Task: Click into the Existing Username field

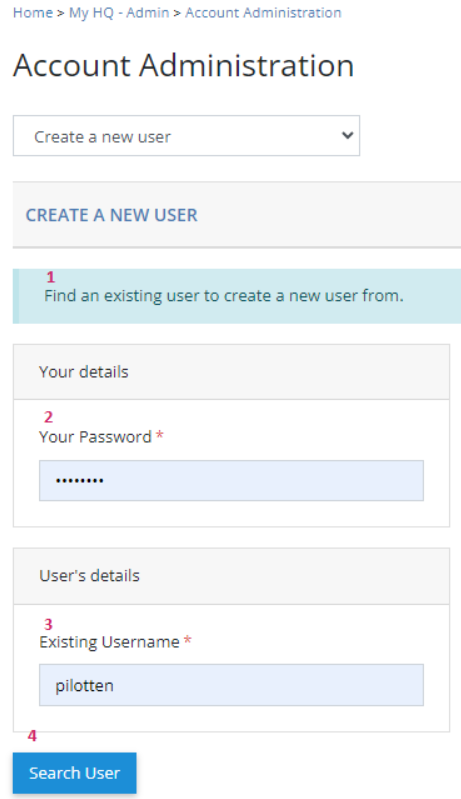Action: tap(231, 685)
